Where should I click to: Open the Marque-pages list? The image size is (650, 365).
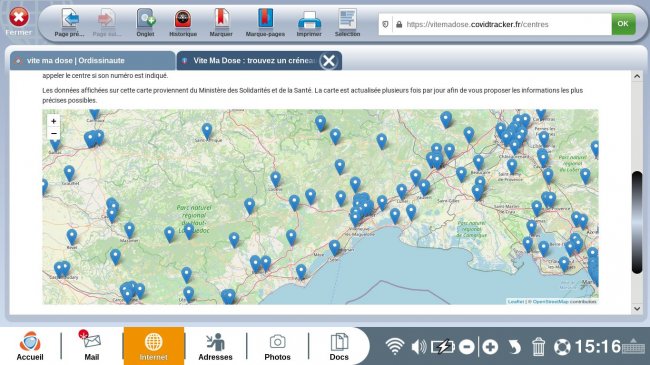(265, 23)
